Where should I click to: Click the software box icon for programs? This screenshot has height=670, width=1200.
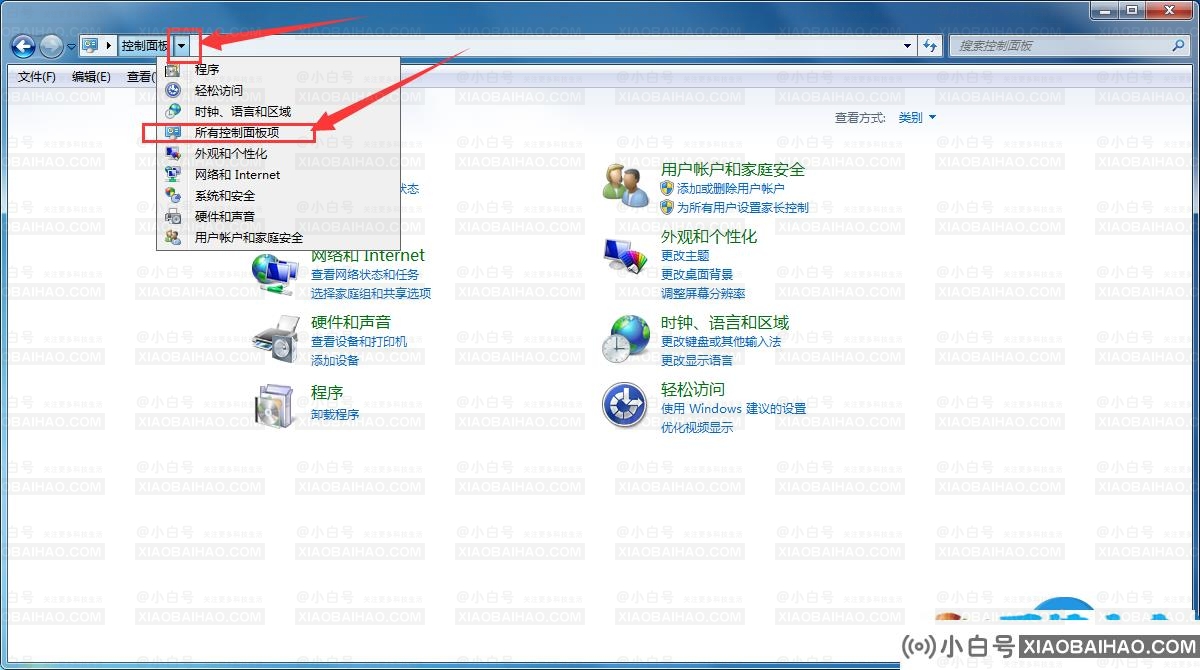pos(275,405)
